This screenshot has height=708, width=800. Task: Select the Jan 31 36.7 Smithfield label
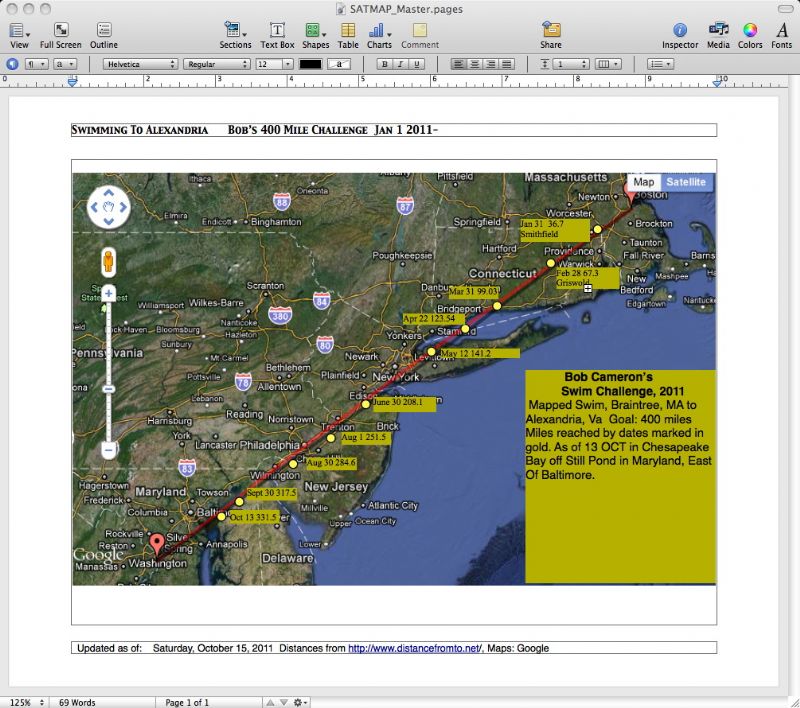coord(554,230)
